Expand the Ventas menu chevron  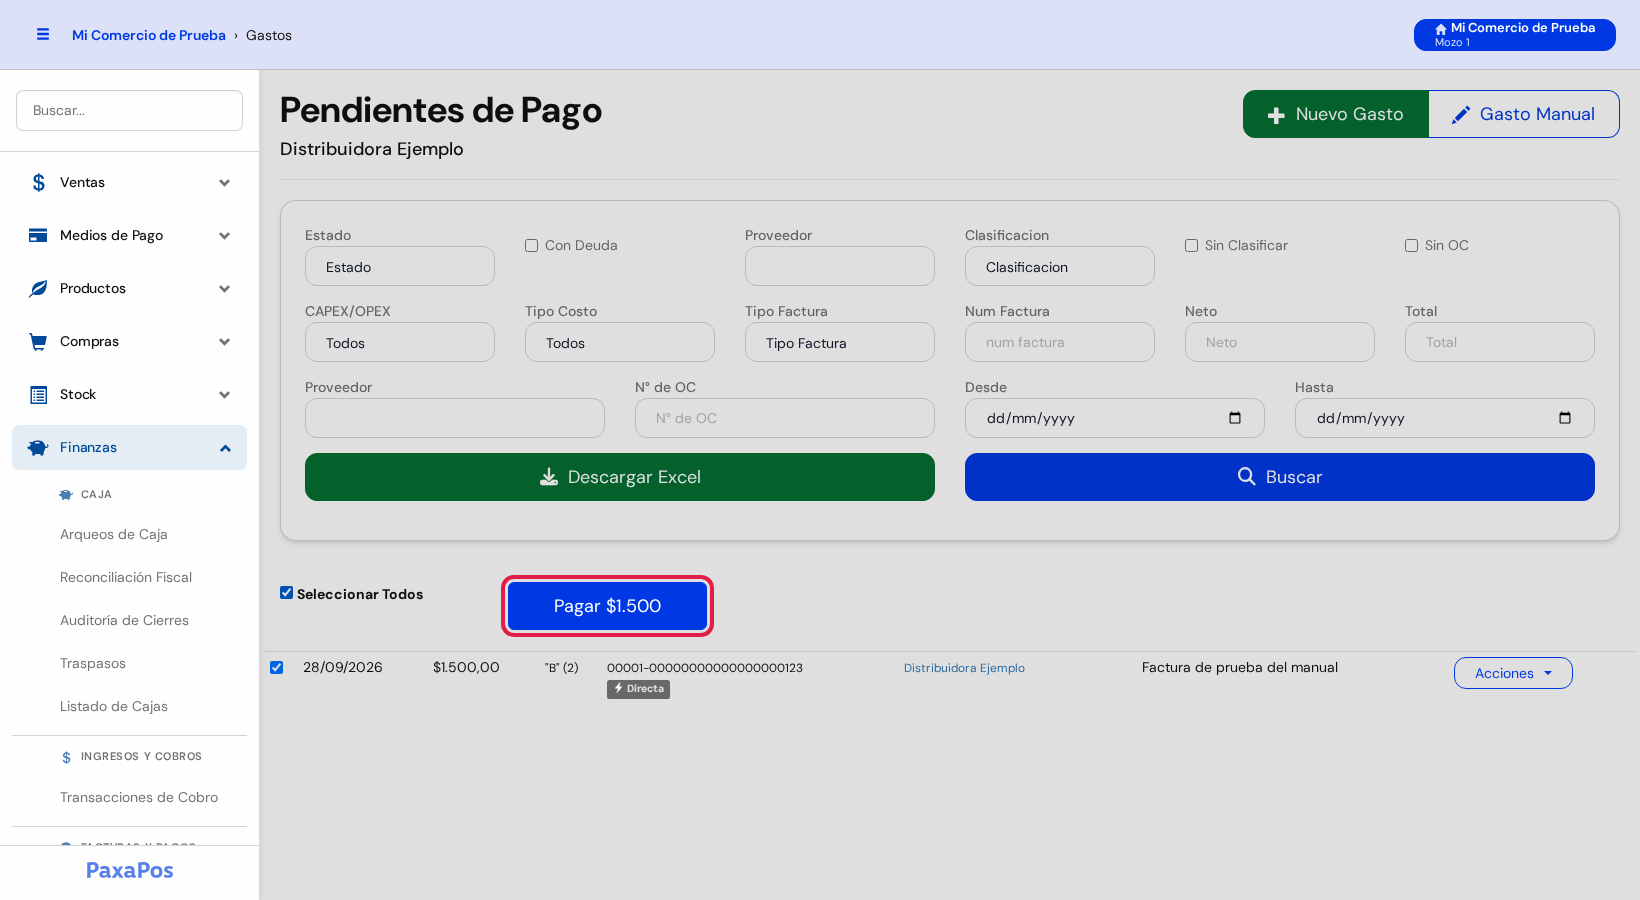pyautogui.click(x=225, y=183)
